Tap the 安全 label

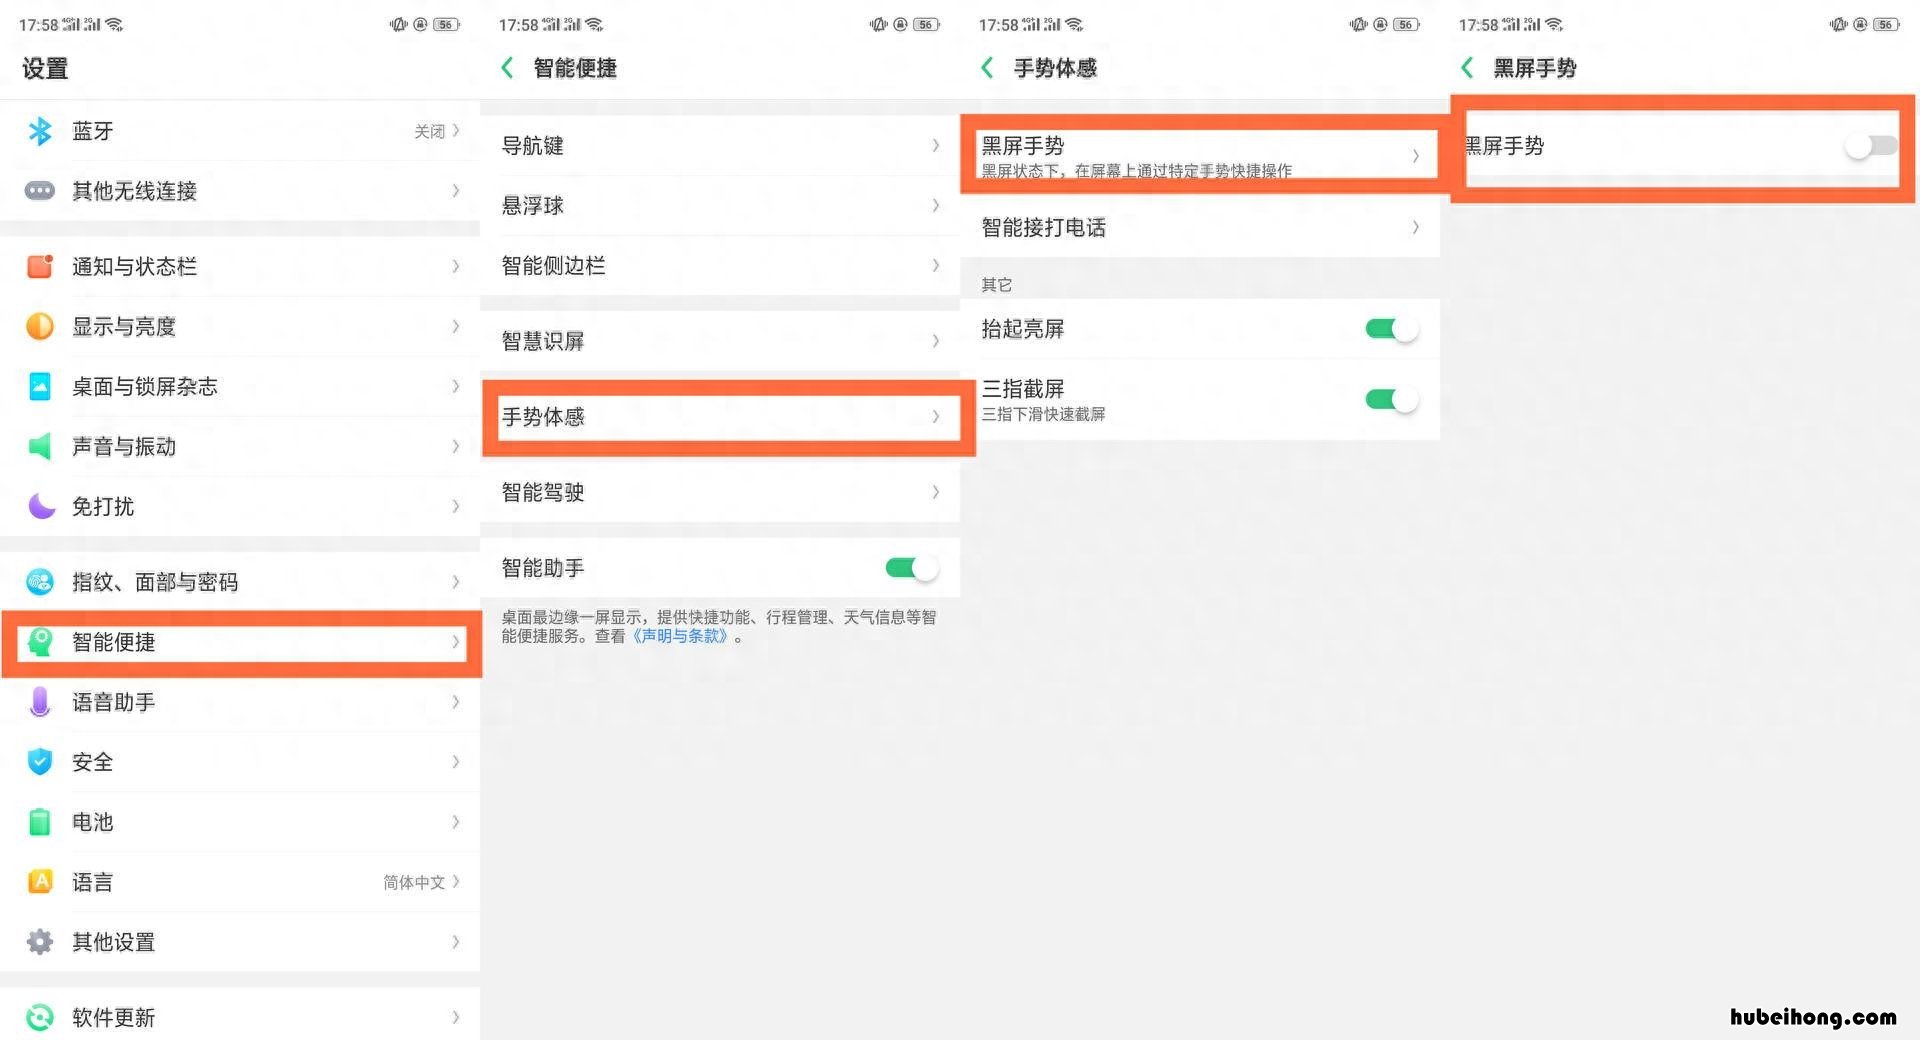93,762
